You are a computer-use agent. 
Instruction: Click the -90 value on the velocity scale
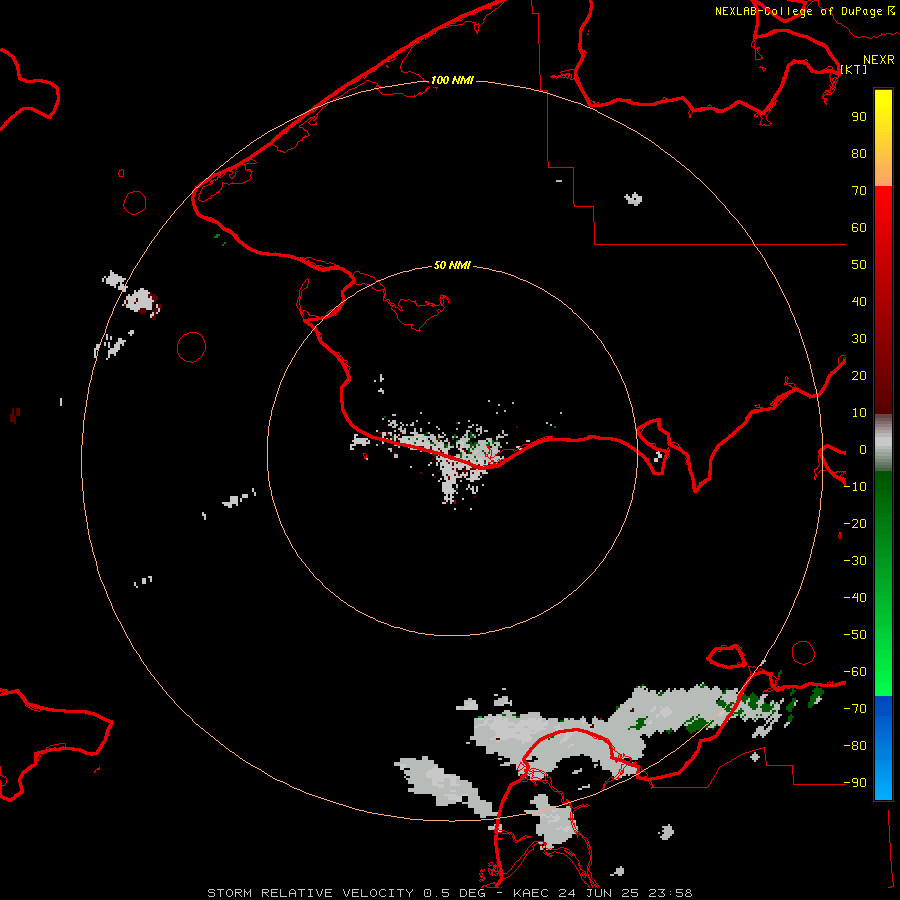click(855, 783)
